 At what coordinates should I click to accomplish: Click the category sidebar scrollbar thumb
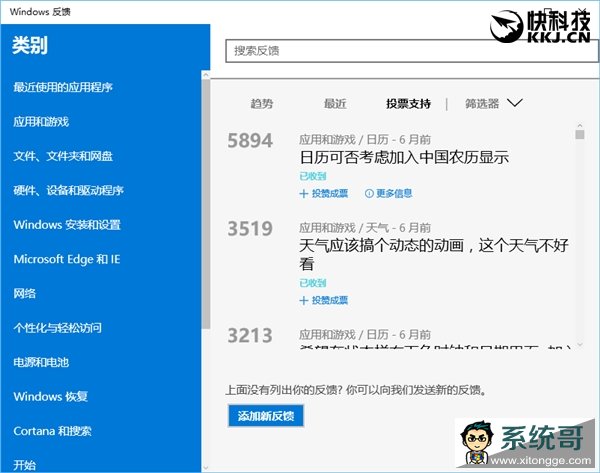206,204
